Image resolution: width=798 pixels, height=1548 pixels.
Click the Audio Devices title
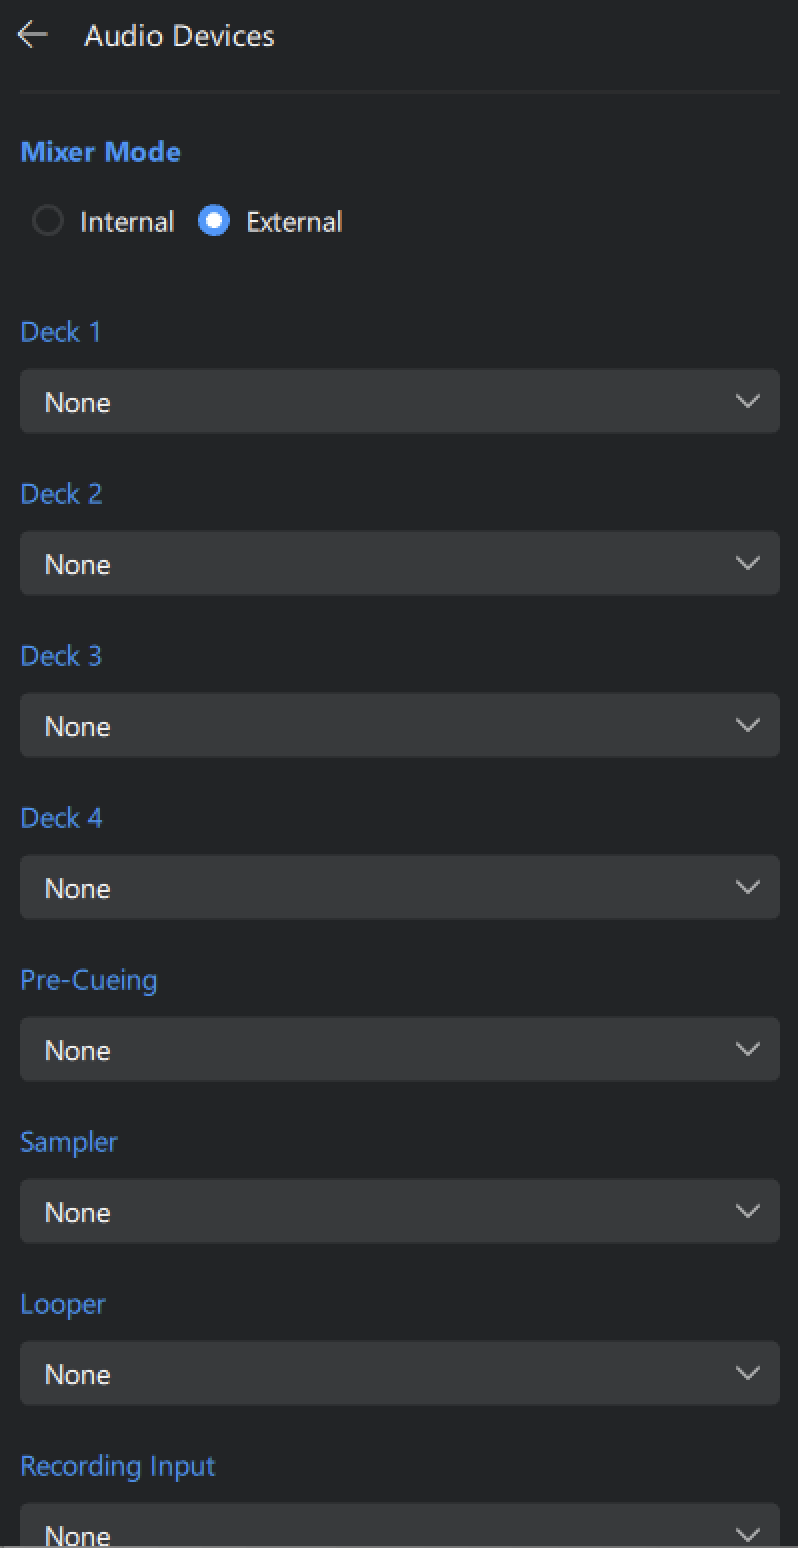click(x=180, y=36)
